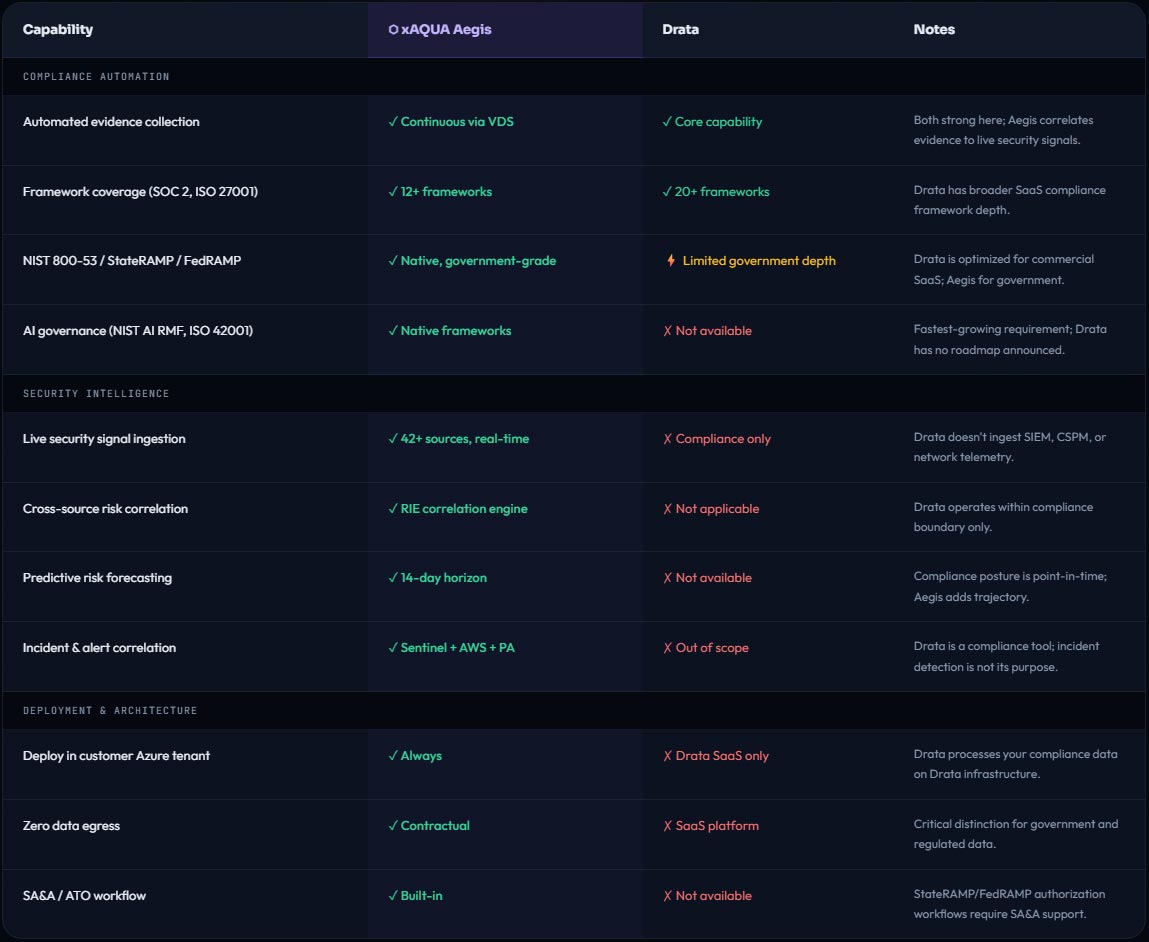1149x942 pixels.
Task: Click Deploy in customer Azure tenant row title
Action: click(117, 755)
